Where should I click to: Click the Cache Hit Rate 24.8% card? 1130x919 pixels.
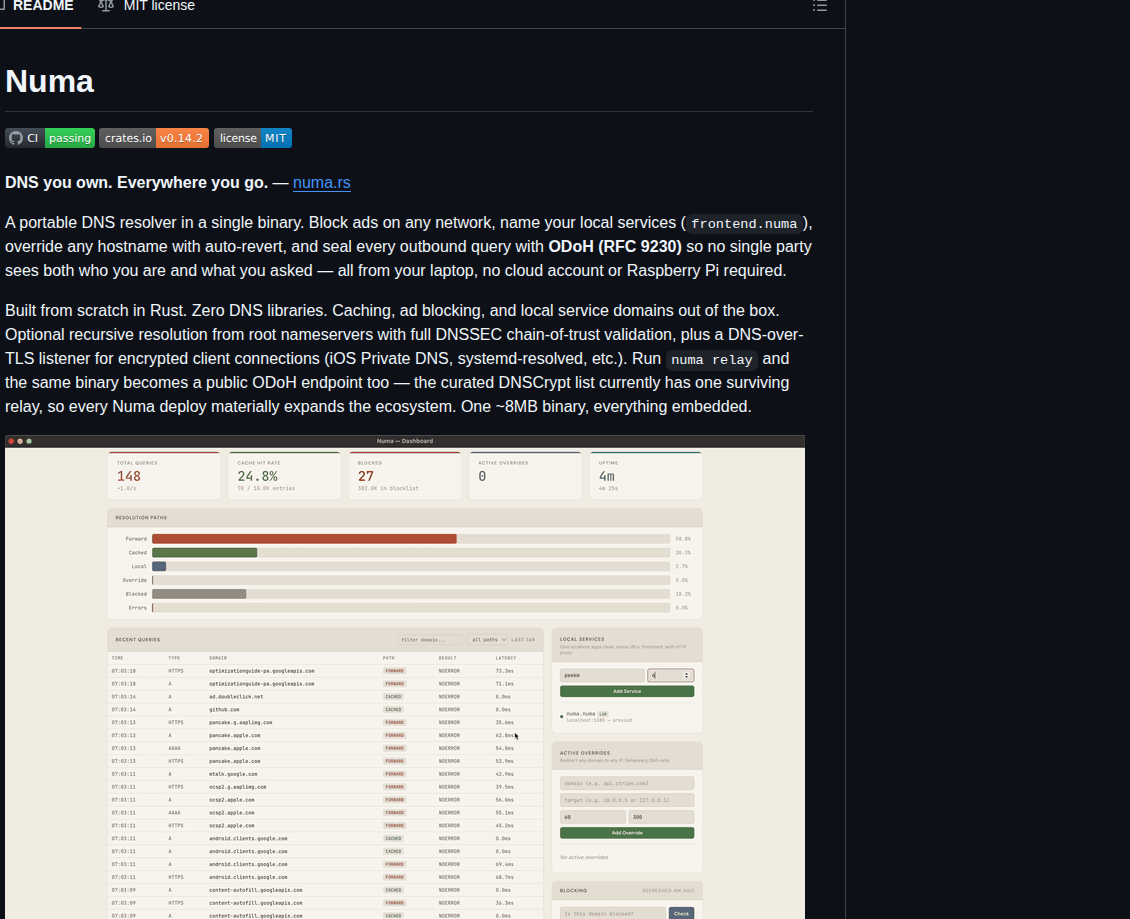[x=284, y=476]
